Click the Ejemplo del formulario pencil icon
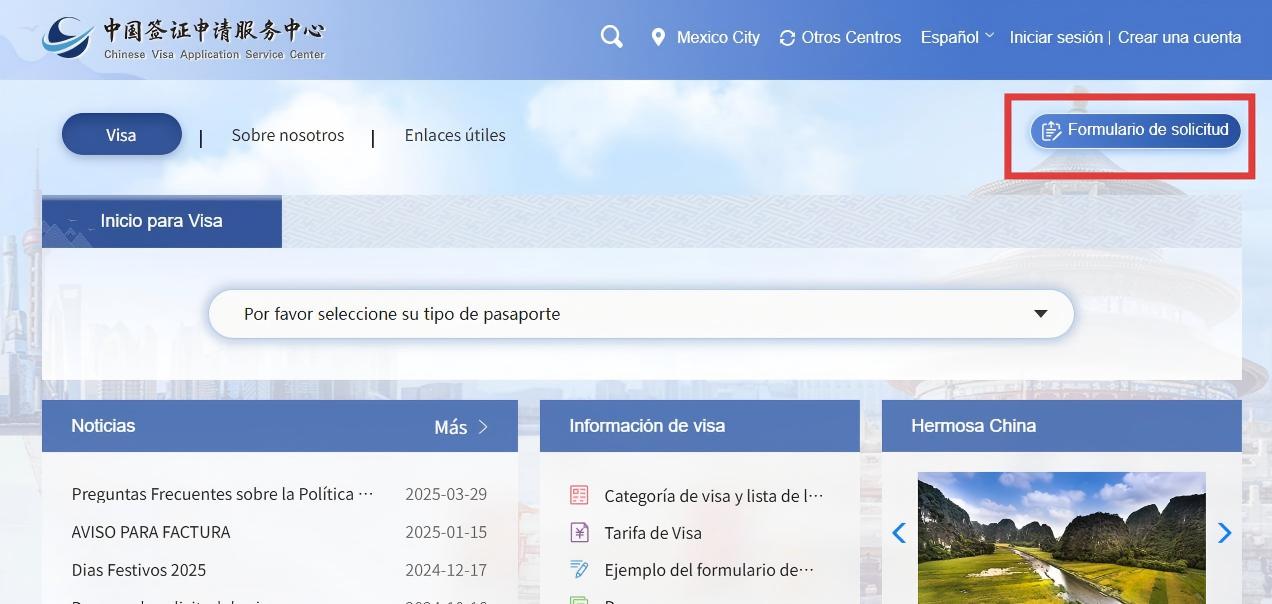Screen dimensions: 1272x604 pyautogui.click(x=579, y=570)
